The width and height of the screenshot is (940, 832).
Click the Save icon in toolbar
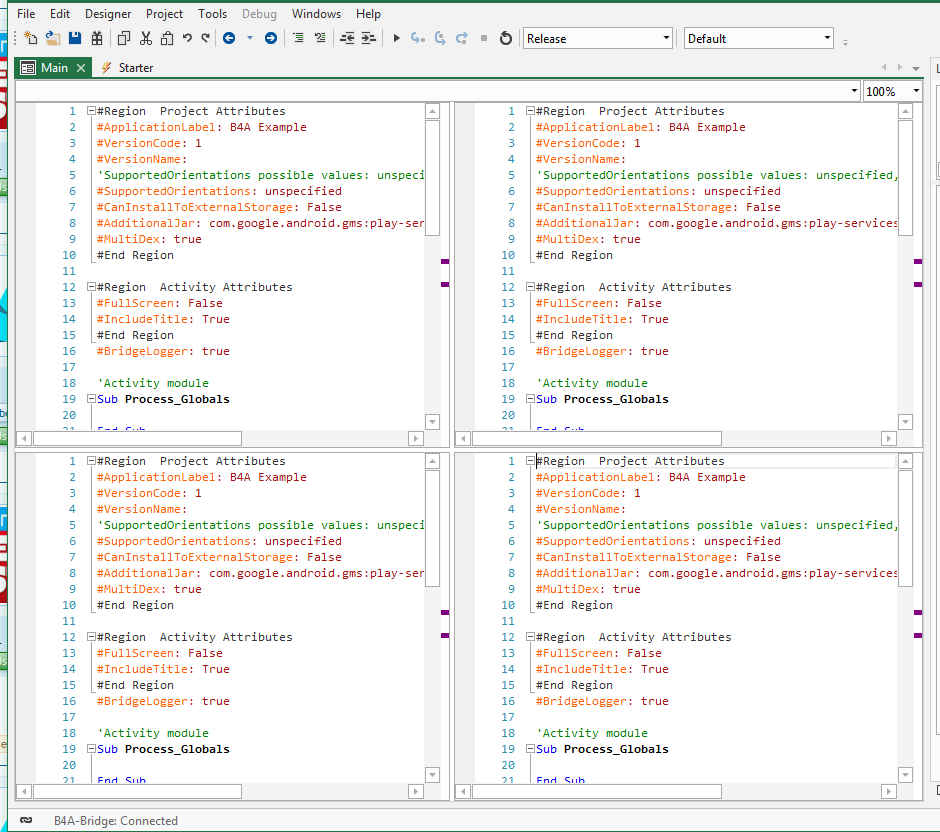click(75, 38)
